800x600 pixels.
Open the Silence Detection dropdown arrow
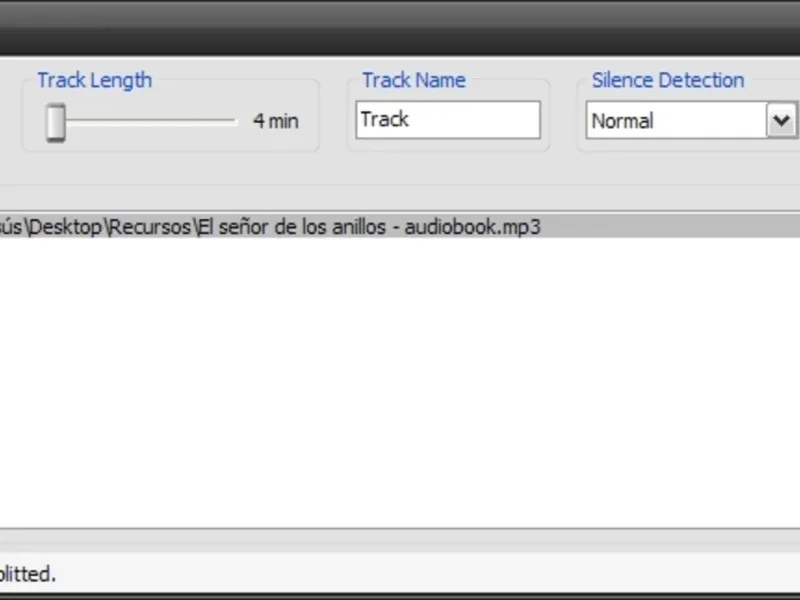tap(780, 121)
